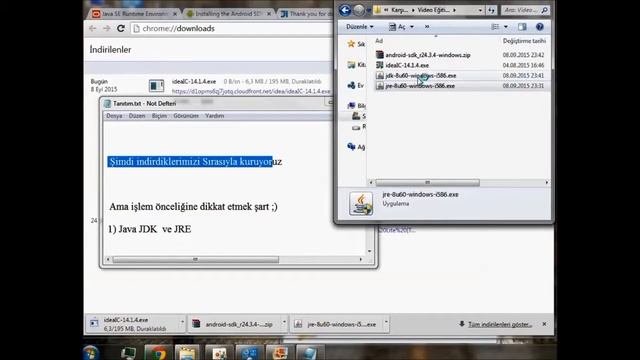Screen dimensions: 640x360
Task: Open the options arrow for the jre-8u60 download
Action: click(x=386, y=322)
